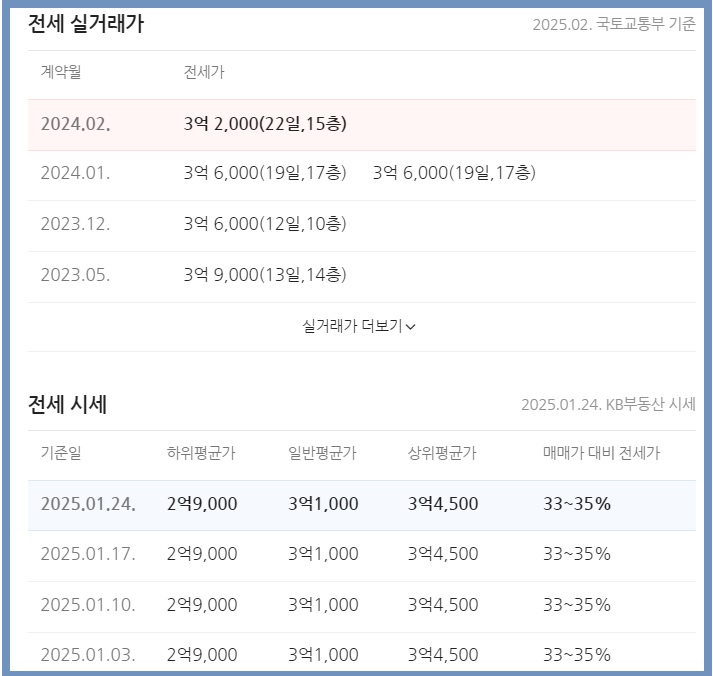Image resolution: width=713 pixels, height=676 pixels.
Task: Click the 2023.12. contract month cell
Action: [75, 224]
